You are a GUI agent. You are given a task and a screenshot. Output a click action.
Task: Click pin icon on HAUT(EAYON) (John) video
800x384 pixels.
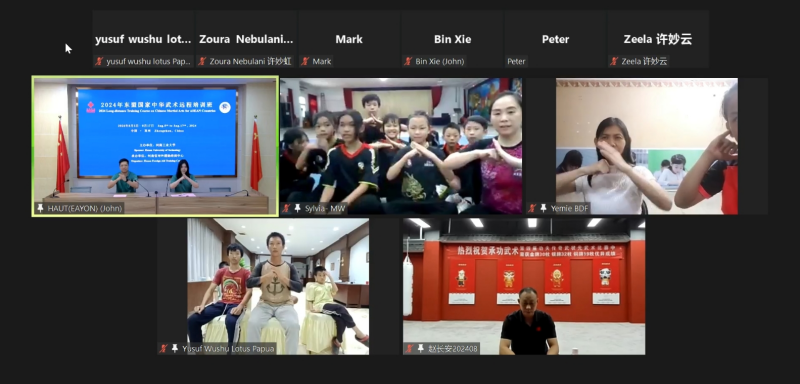pyautogui.click(x=41, y=208)
